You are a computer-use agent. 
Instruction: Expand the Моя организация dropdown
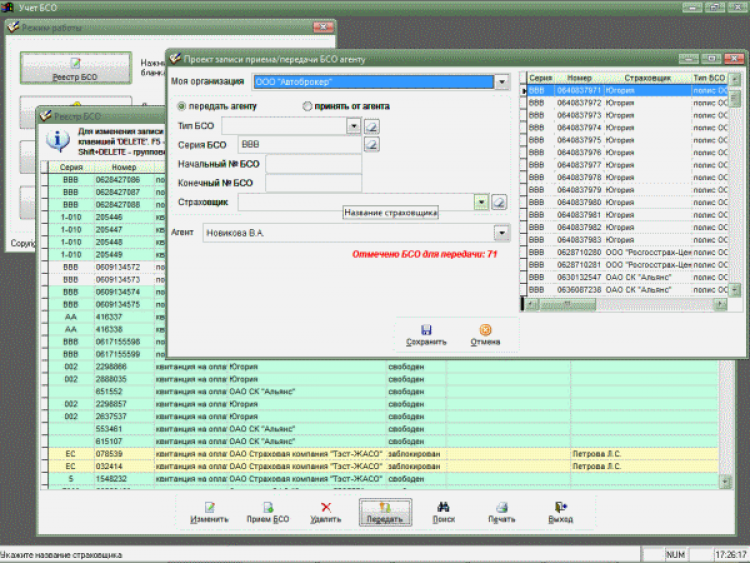pos(502,82)
